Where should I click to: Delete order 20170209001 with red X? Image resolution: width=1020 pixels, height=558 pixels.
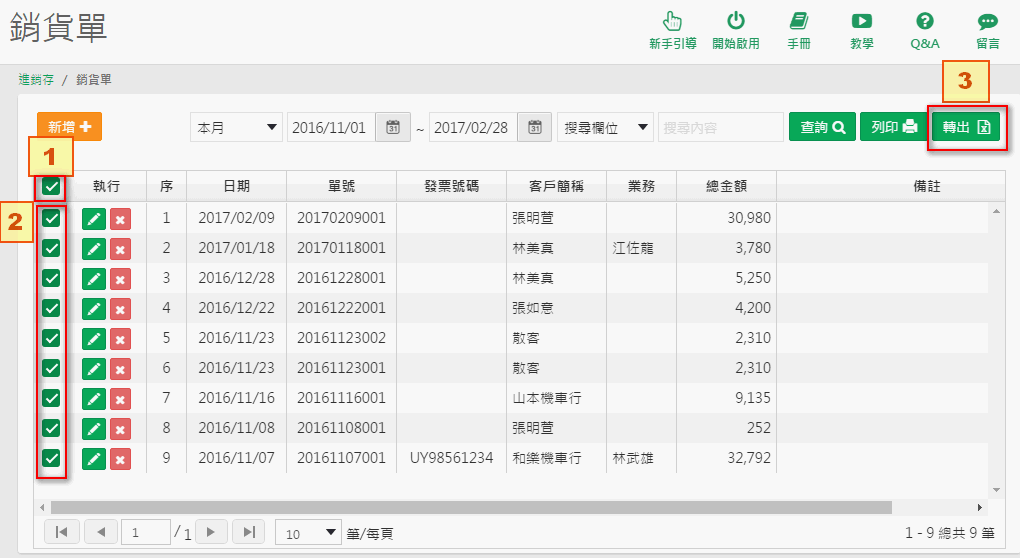[x=120, y=219]
